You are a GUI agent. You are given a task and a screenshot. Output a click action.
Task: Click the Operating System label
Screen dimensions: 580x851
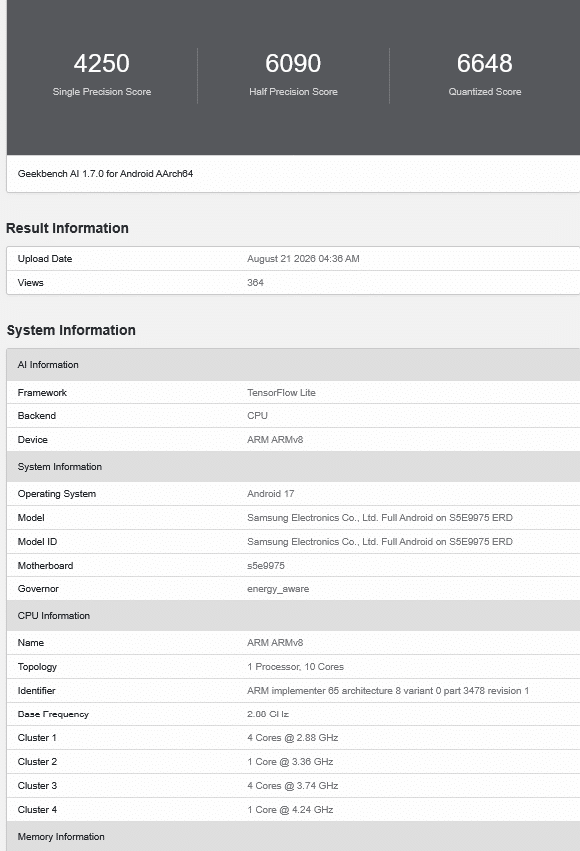pos(56,494)
